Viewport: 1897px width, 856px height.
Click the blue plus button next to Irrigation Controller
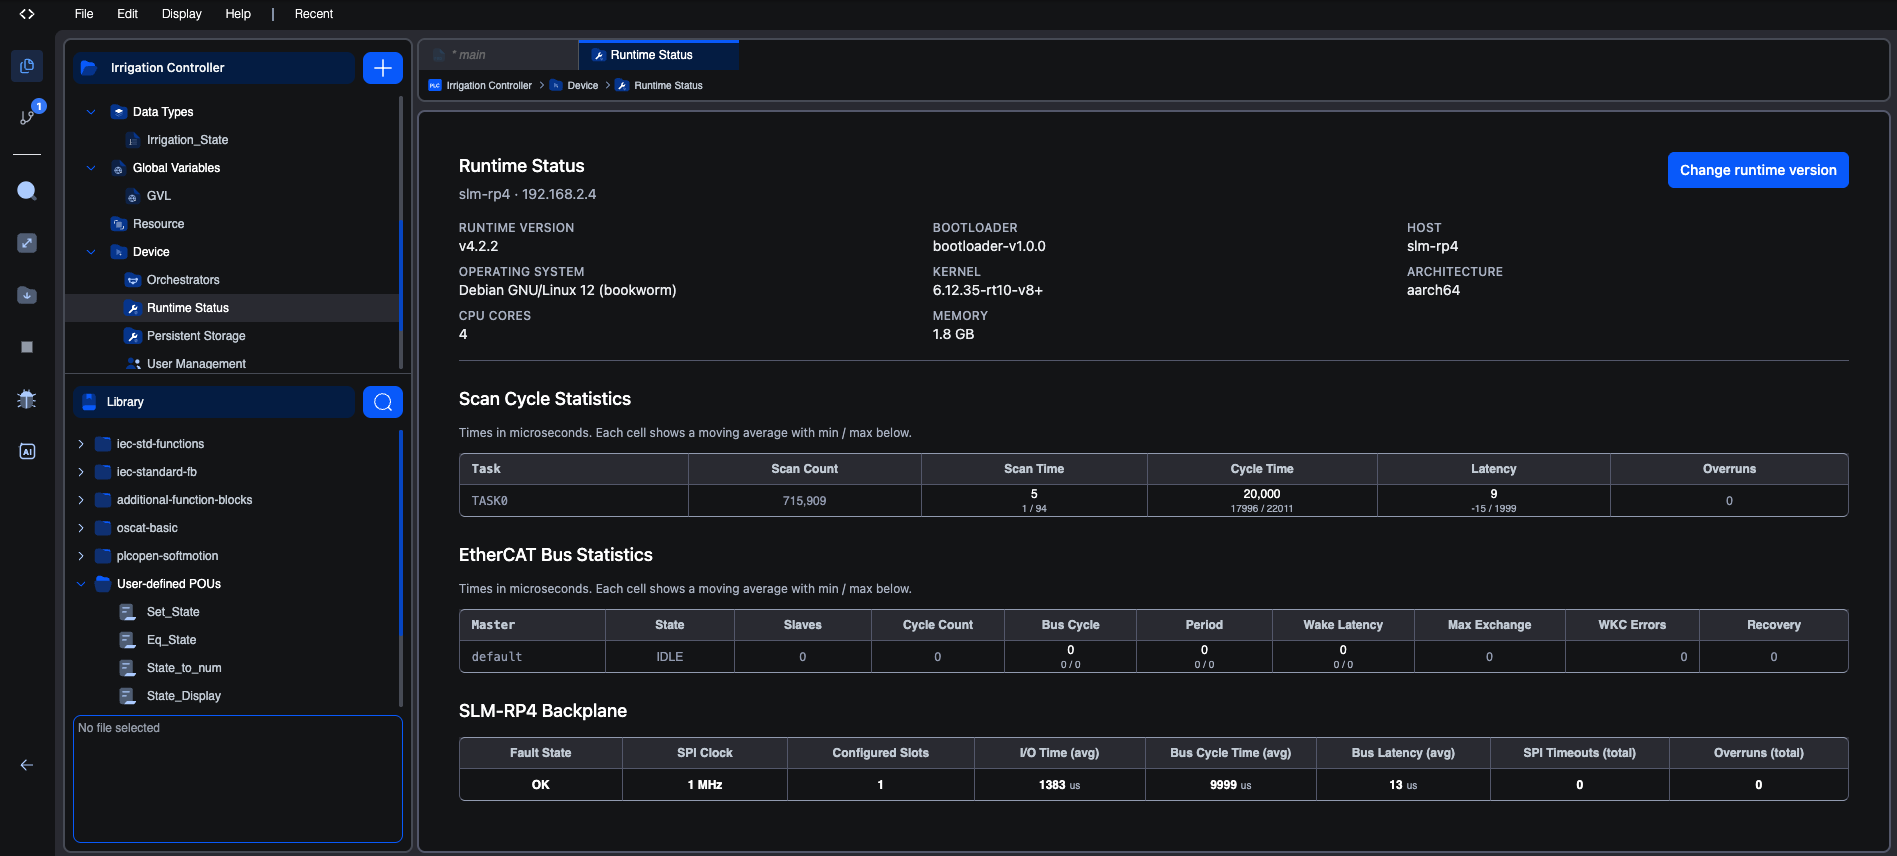point(383,68)
